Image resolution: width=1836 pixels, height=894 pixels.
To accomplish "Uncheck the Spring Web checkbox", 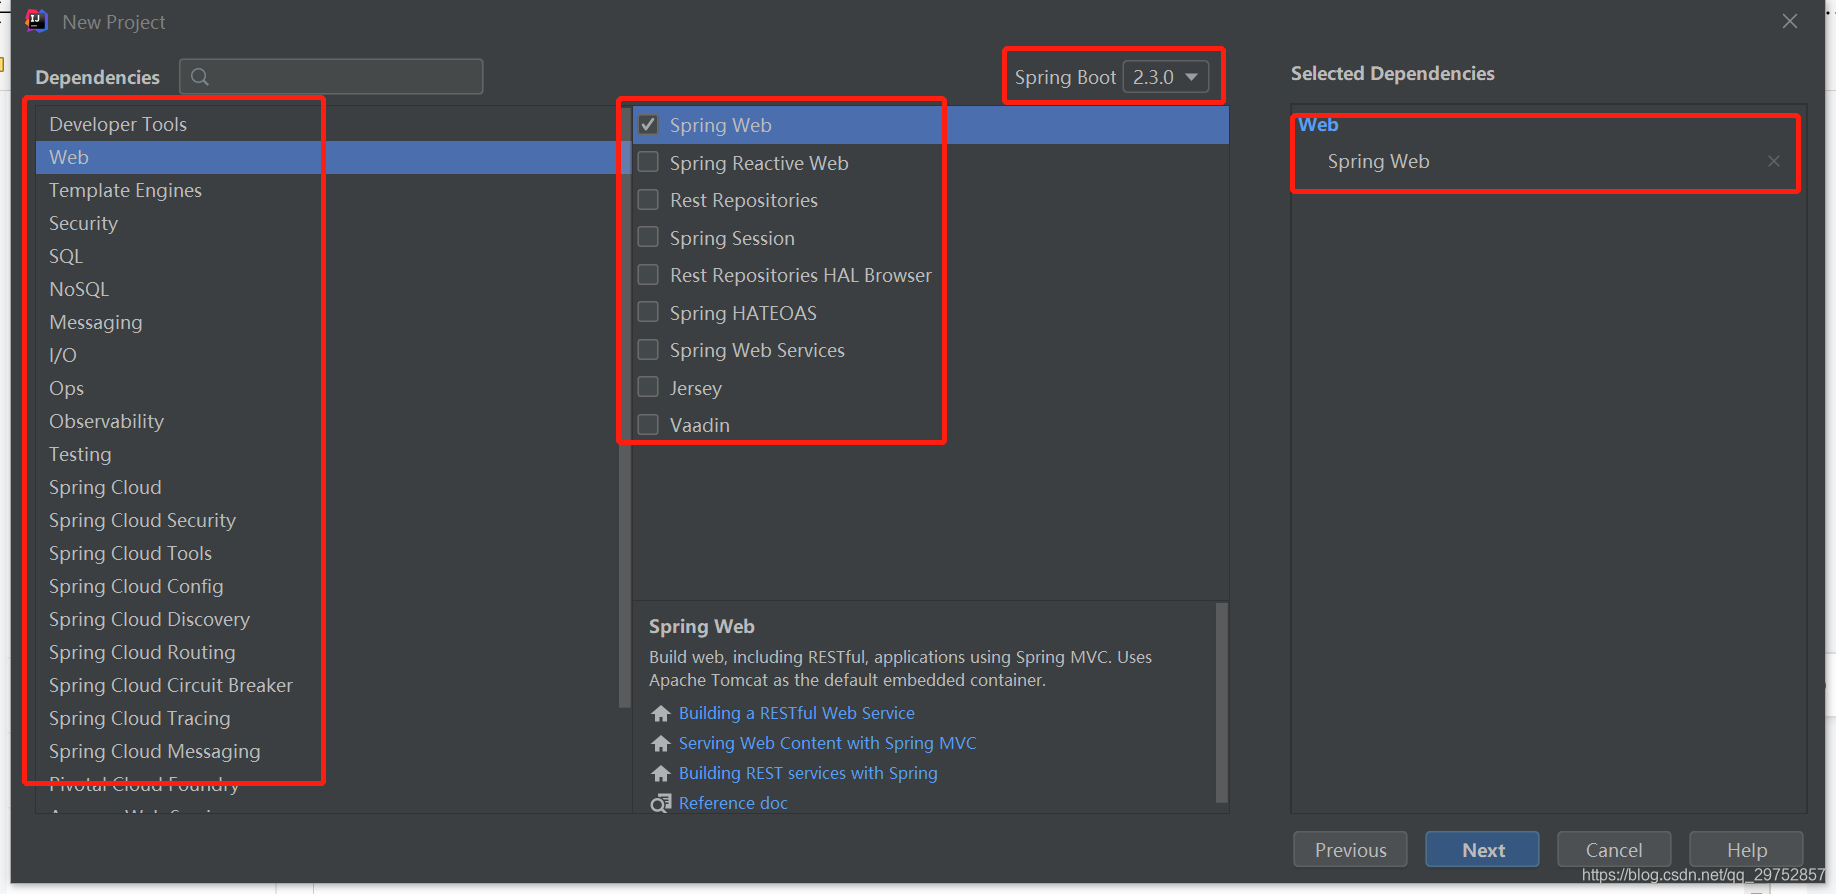I will pyautogui.click(x=648, y=125).
